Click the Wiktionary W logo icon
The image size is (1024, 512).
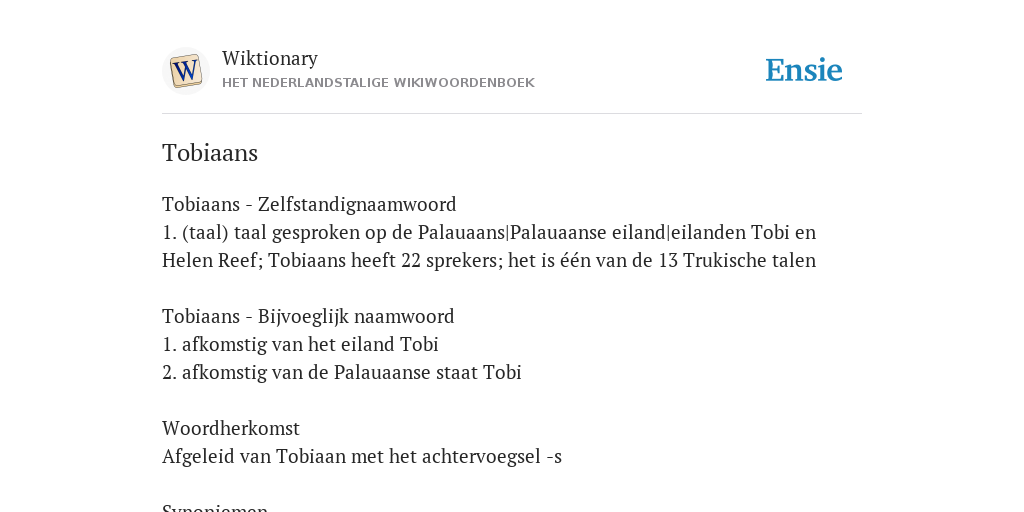pyautogui.click(x=185, y=71)
